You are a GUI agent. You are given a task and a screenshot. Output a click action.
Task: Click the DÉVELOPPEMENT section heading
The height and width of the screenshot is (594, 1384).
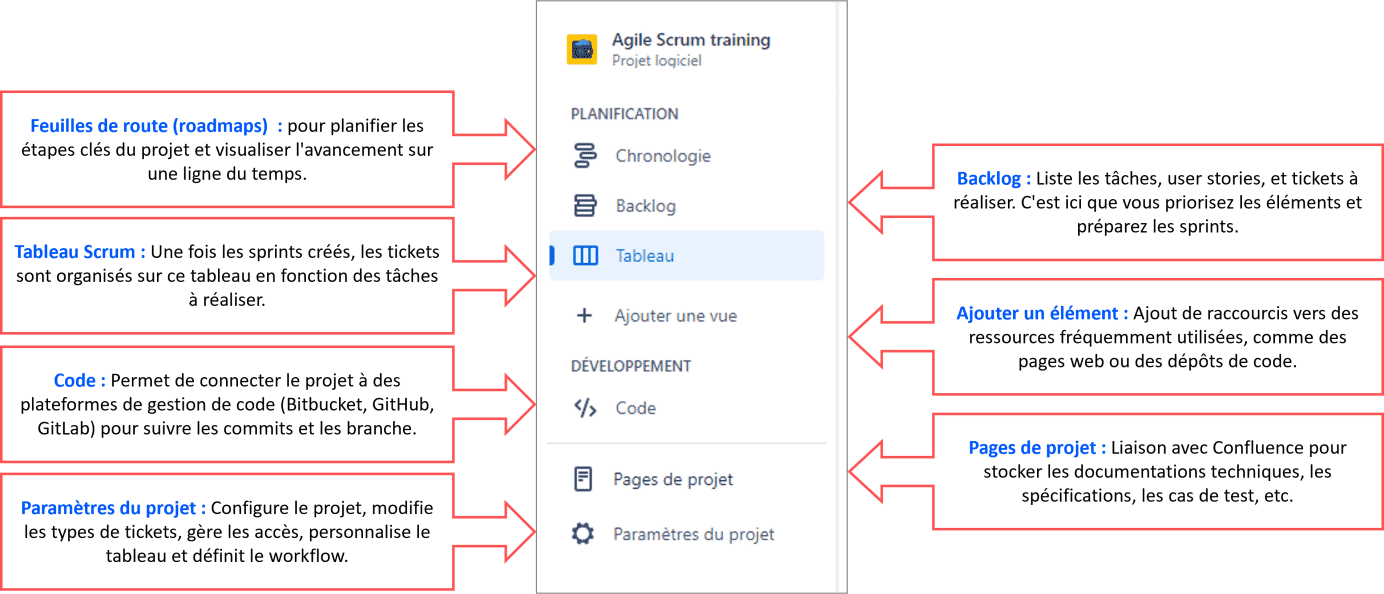point(631,366)
